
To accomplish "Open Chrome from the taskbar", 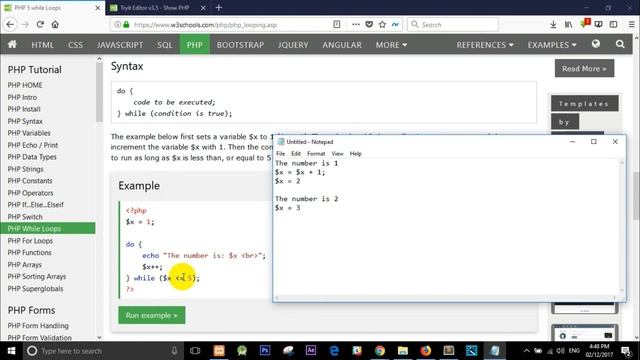I will [x=380, y=351].
